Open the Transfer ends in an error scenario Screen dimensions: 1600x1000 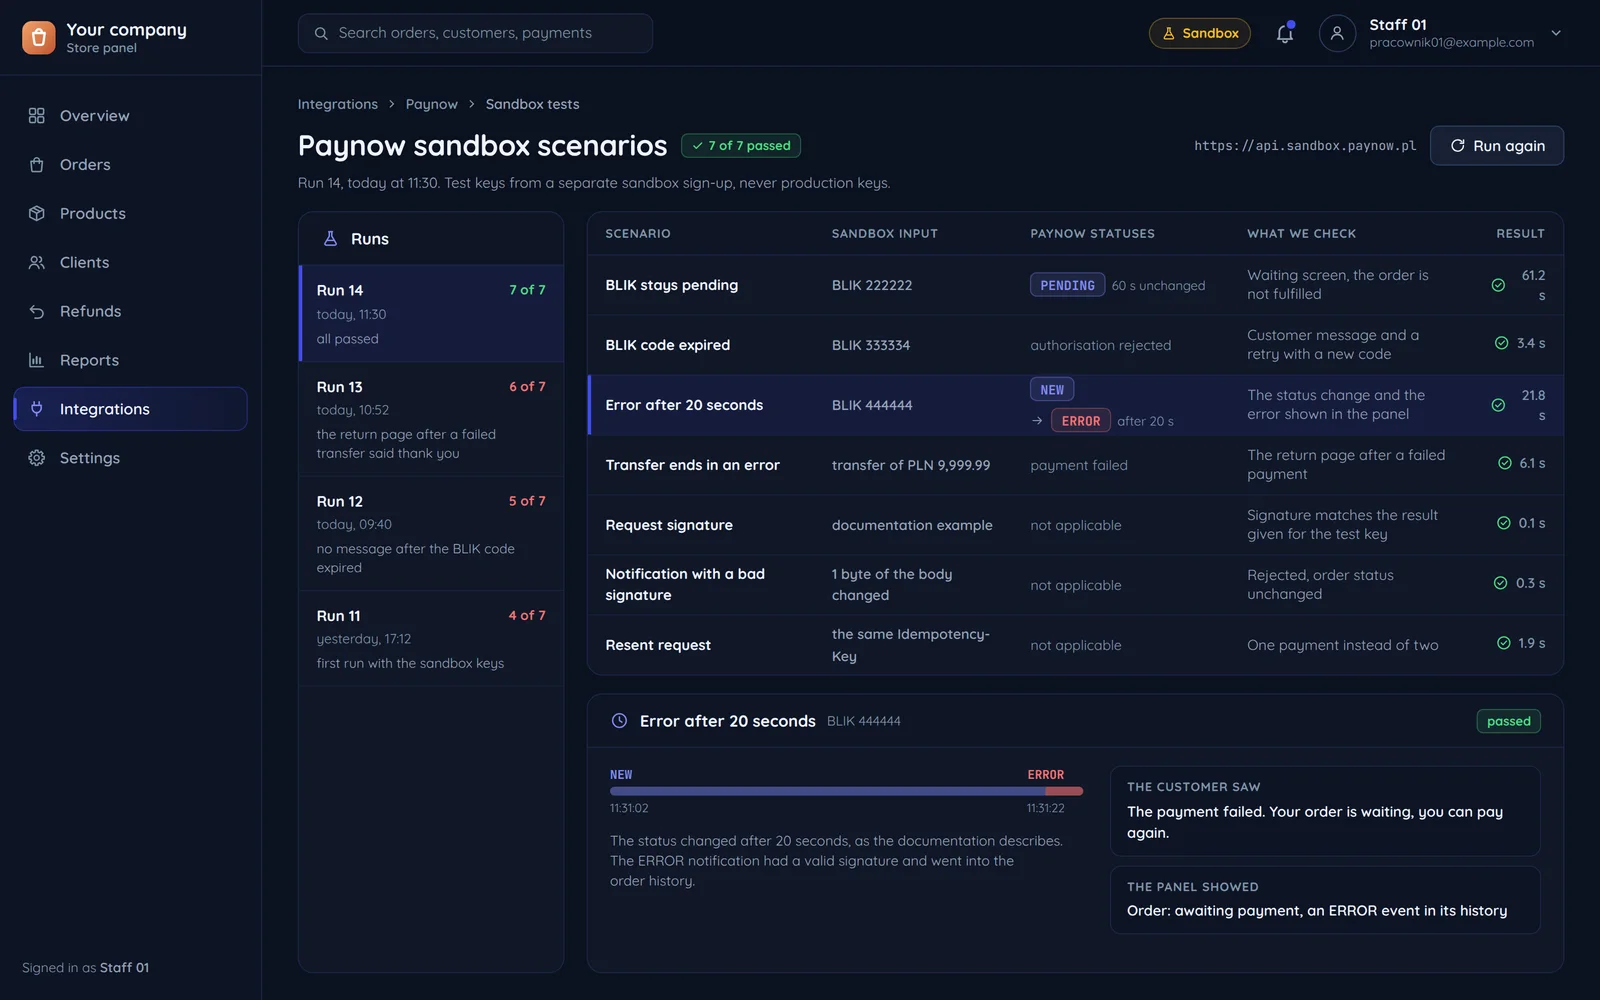point(1075,465)
